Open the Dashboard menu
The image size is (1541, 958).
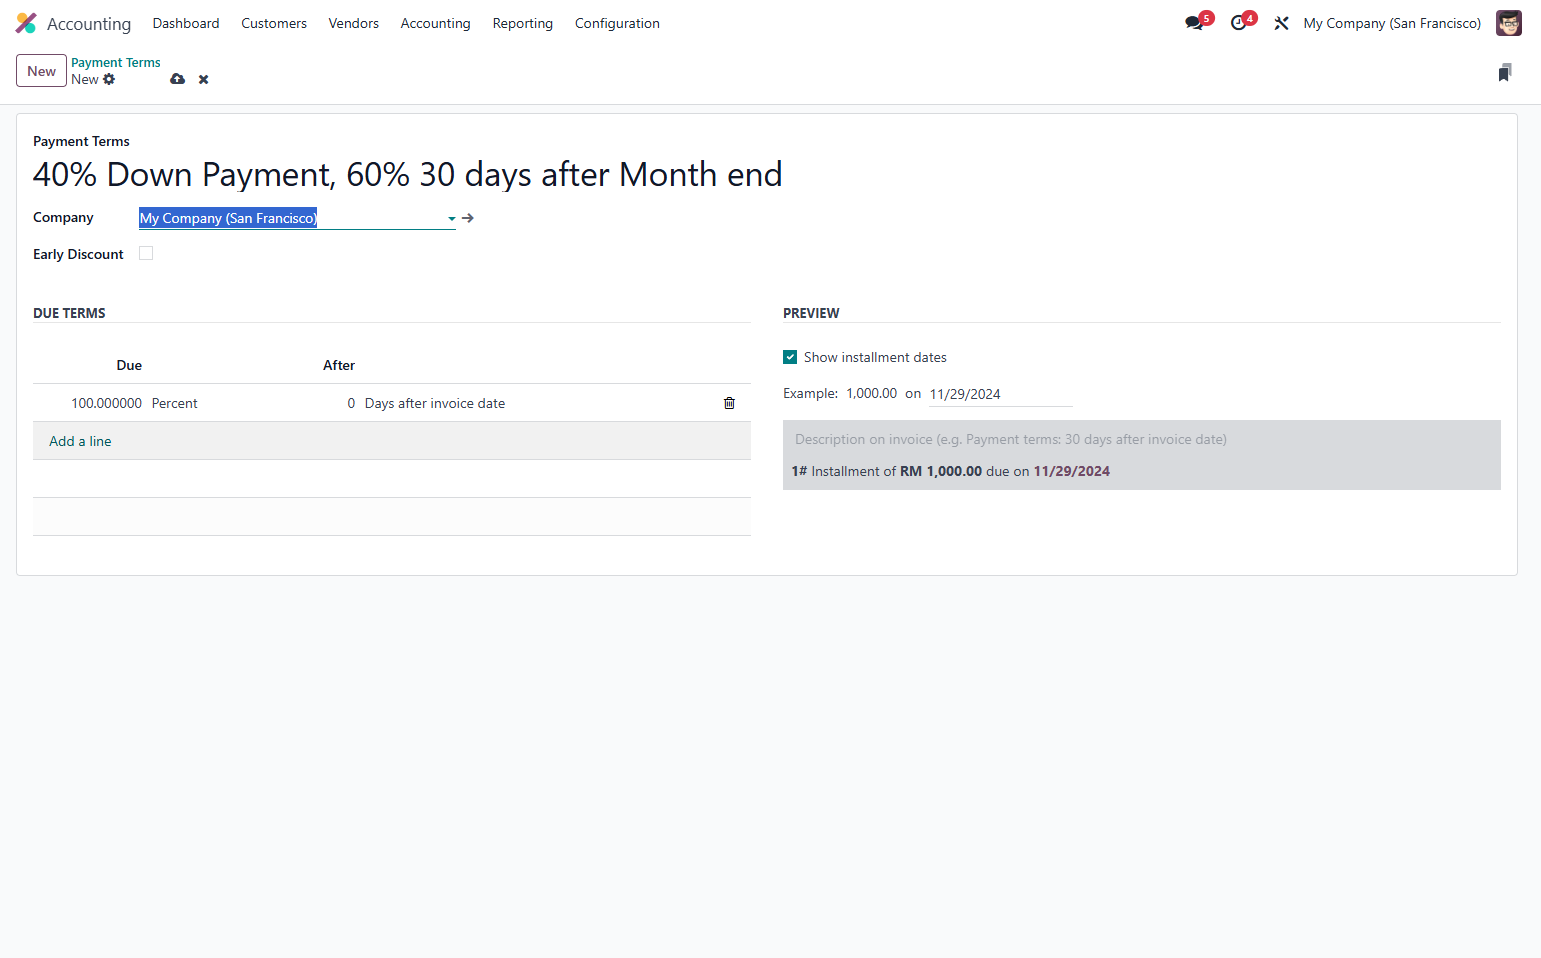tap(186, 23)
